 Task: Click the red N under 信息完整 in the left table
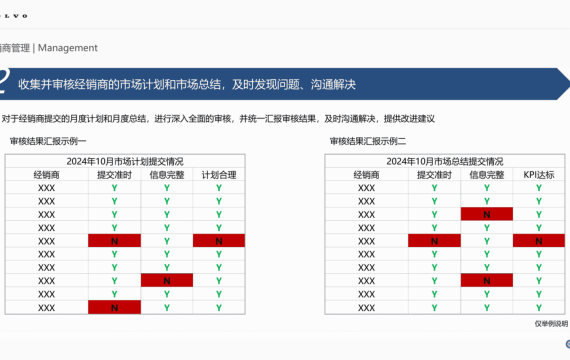point(167,280)
